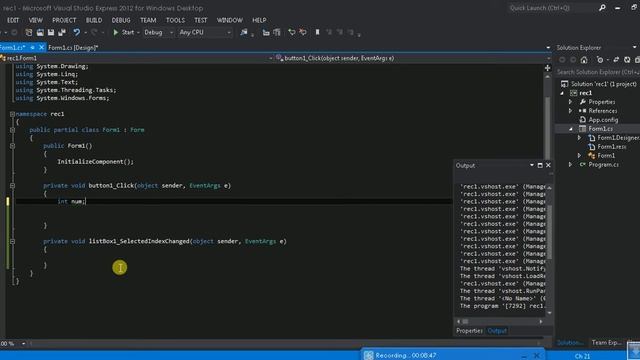The image size is (640, 360).
Task: Click the Solution Explorer Home icon
Action: 584,60
